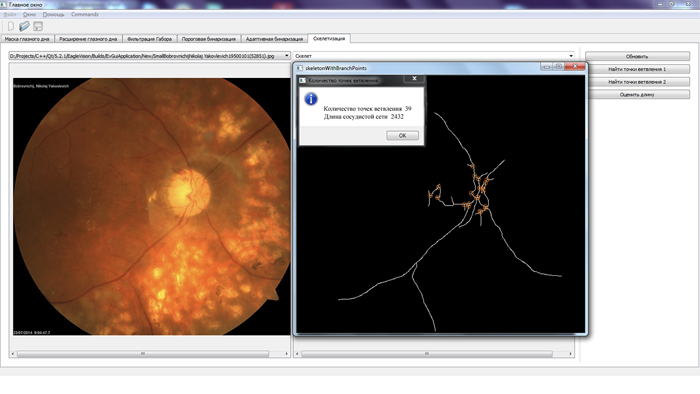Click the skeletonWithBranchPoints window title icon
This screenshot has height=394, width=700.
300,68
